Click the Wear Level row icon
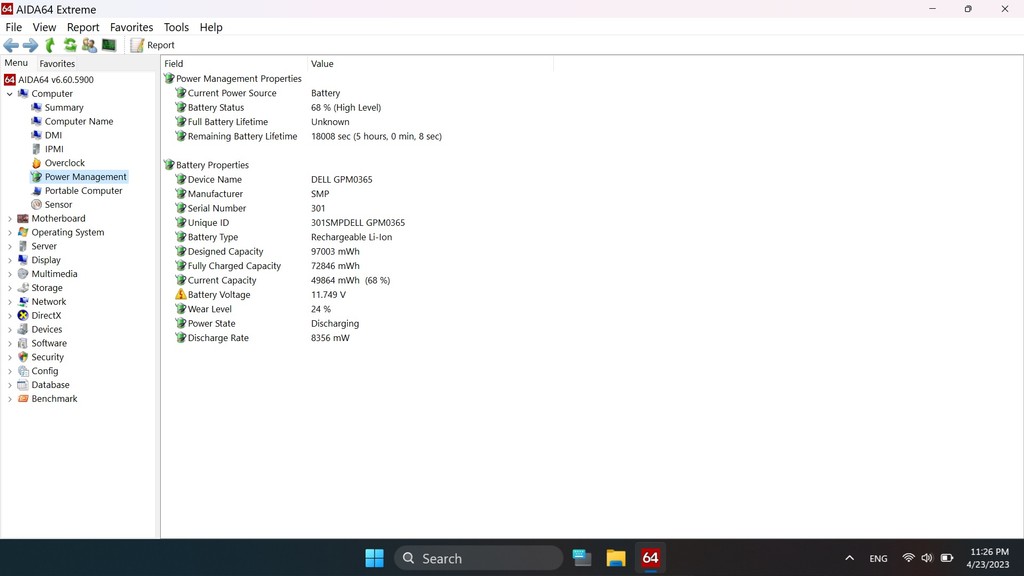The width and height of the screenshot is (1024, 576). [x=181, y=309]
